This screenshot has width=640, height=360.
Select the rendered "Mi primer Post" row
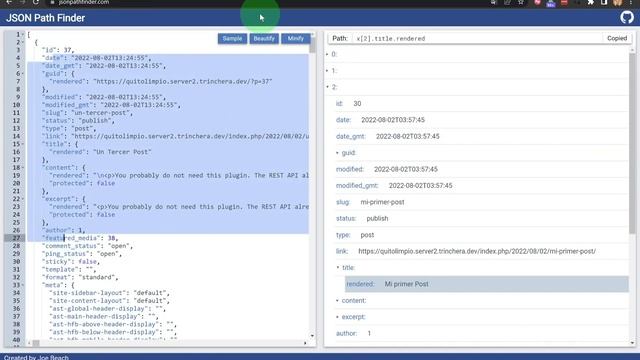[487, 284]
